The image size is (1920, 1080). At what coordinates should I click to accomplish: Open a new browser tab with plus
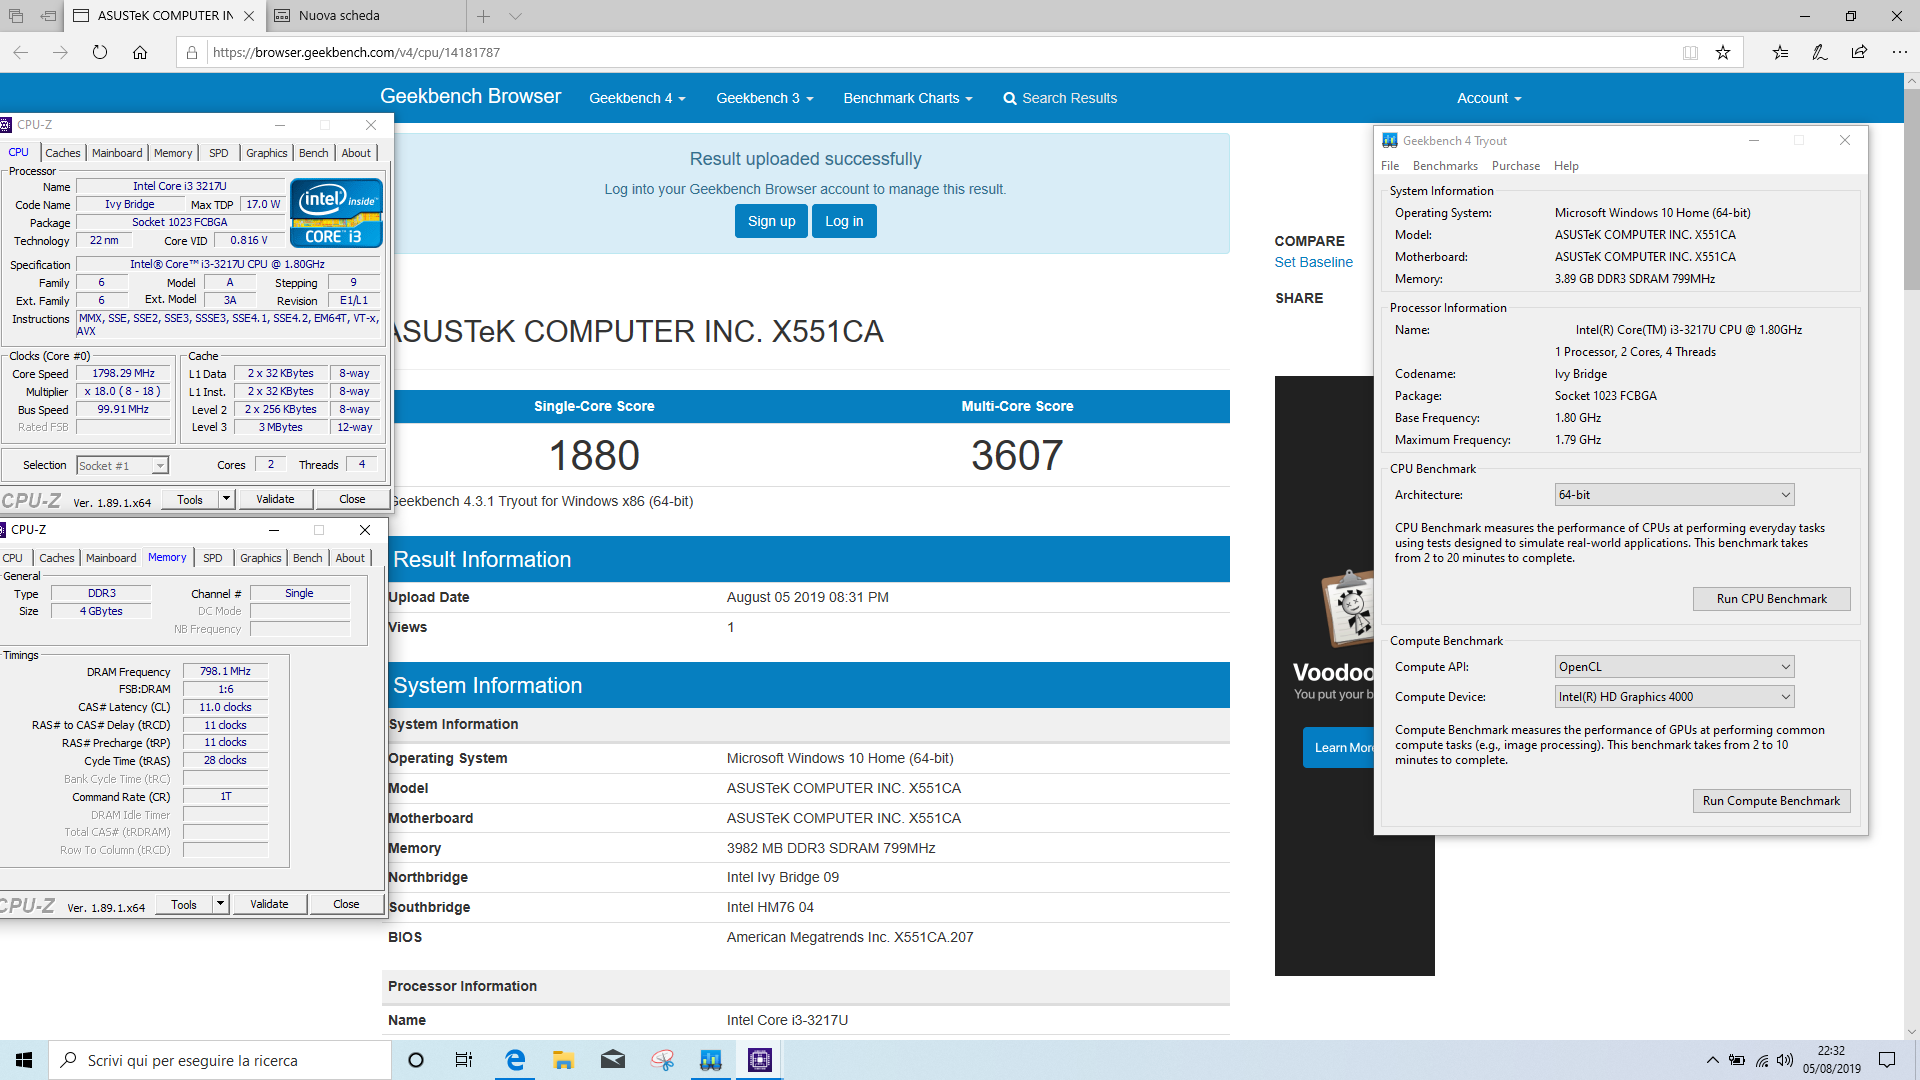pyautogui.click(x=483, y=16)
